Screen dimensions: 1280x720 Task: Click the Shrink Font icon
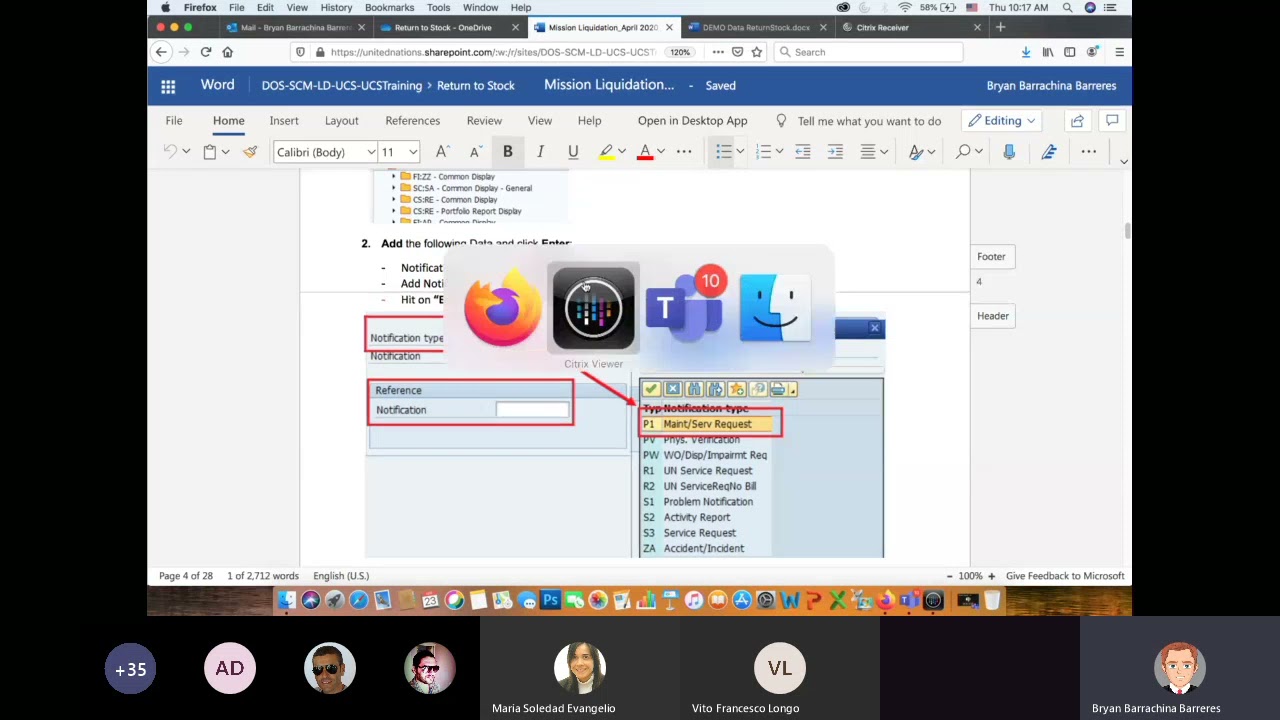pos(475,152)
